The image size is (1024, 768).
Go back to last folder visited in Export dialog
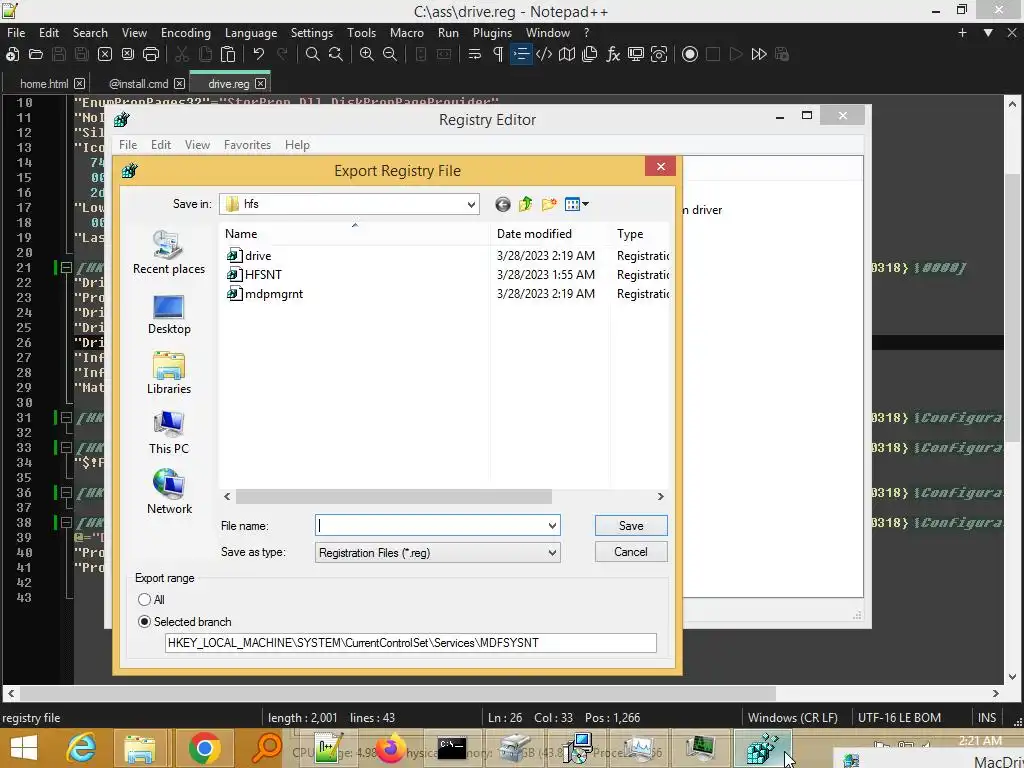[x=502, y=204]
